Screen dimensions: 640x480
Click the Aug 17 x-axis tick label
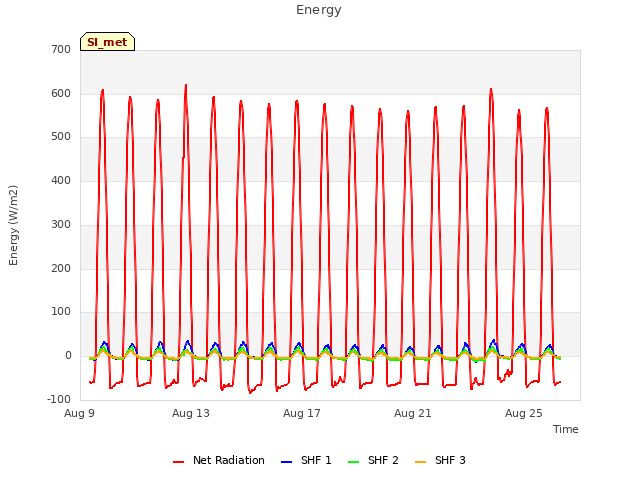[302, 413]
